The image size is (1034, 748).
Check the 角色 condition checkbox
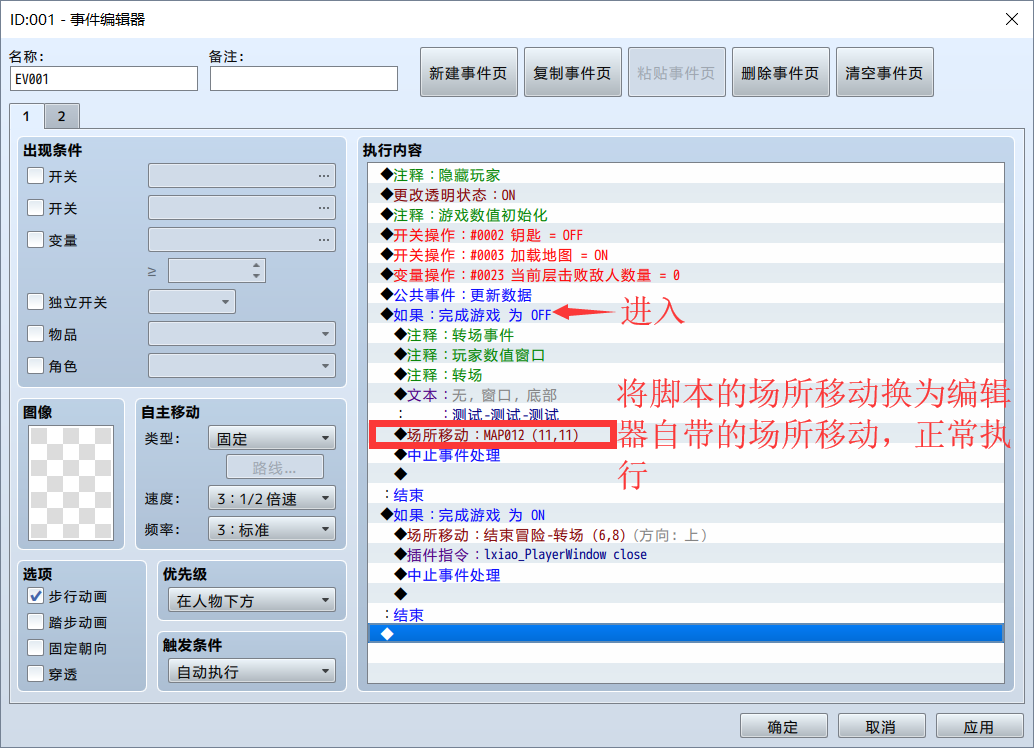tap(36, 365)
